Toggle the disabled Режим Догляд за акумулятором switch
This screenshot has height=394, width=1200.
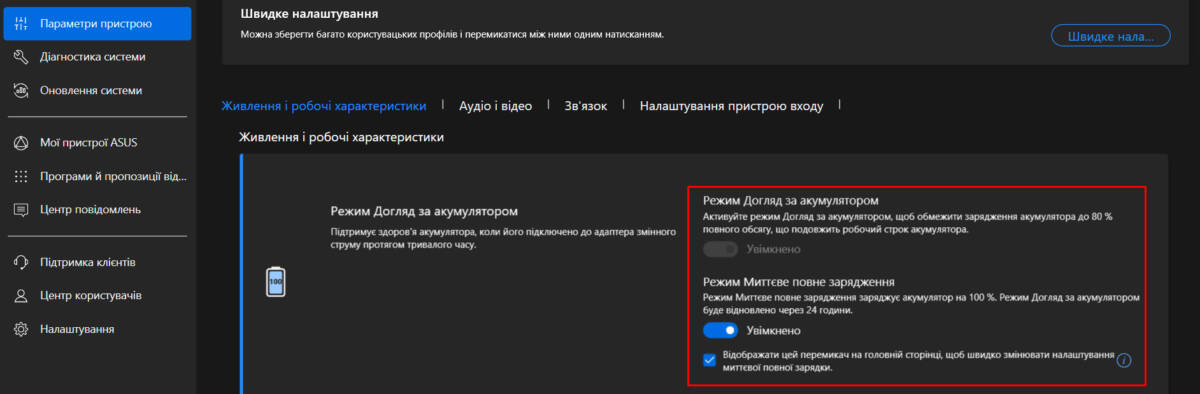coord(720,250)
